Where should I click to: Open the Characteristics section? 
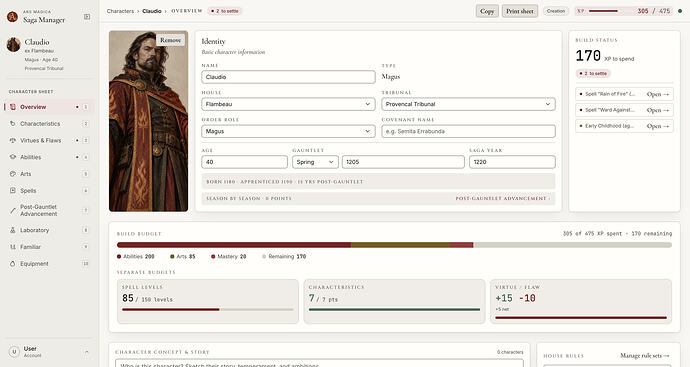pos(49,124)
